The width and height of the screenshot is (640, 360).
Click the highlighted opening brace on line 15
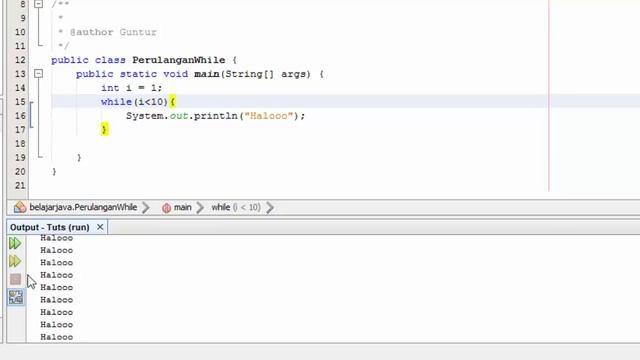[x=172, y=102]
